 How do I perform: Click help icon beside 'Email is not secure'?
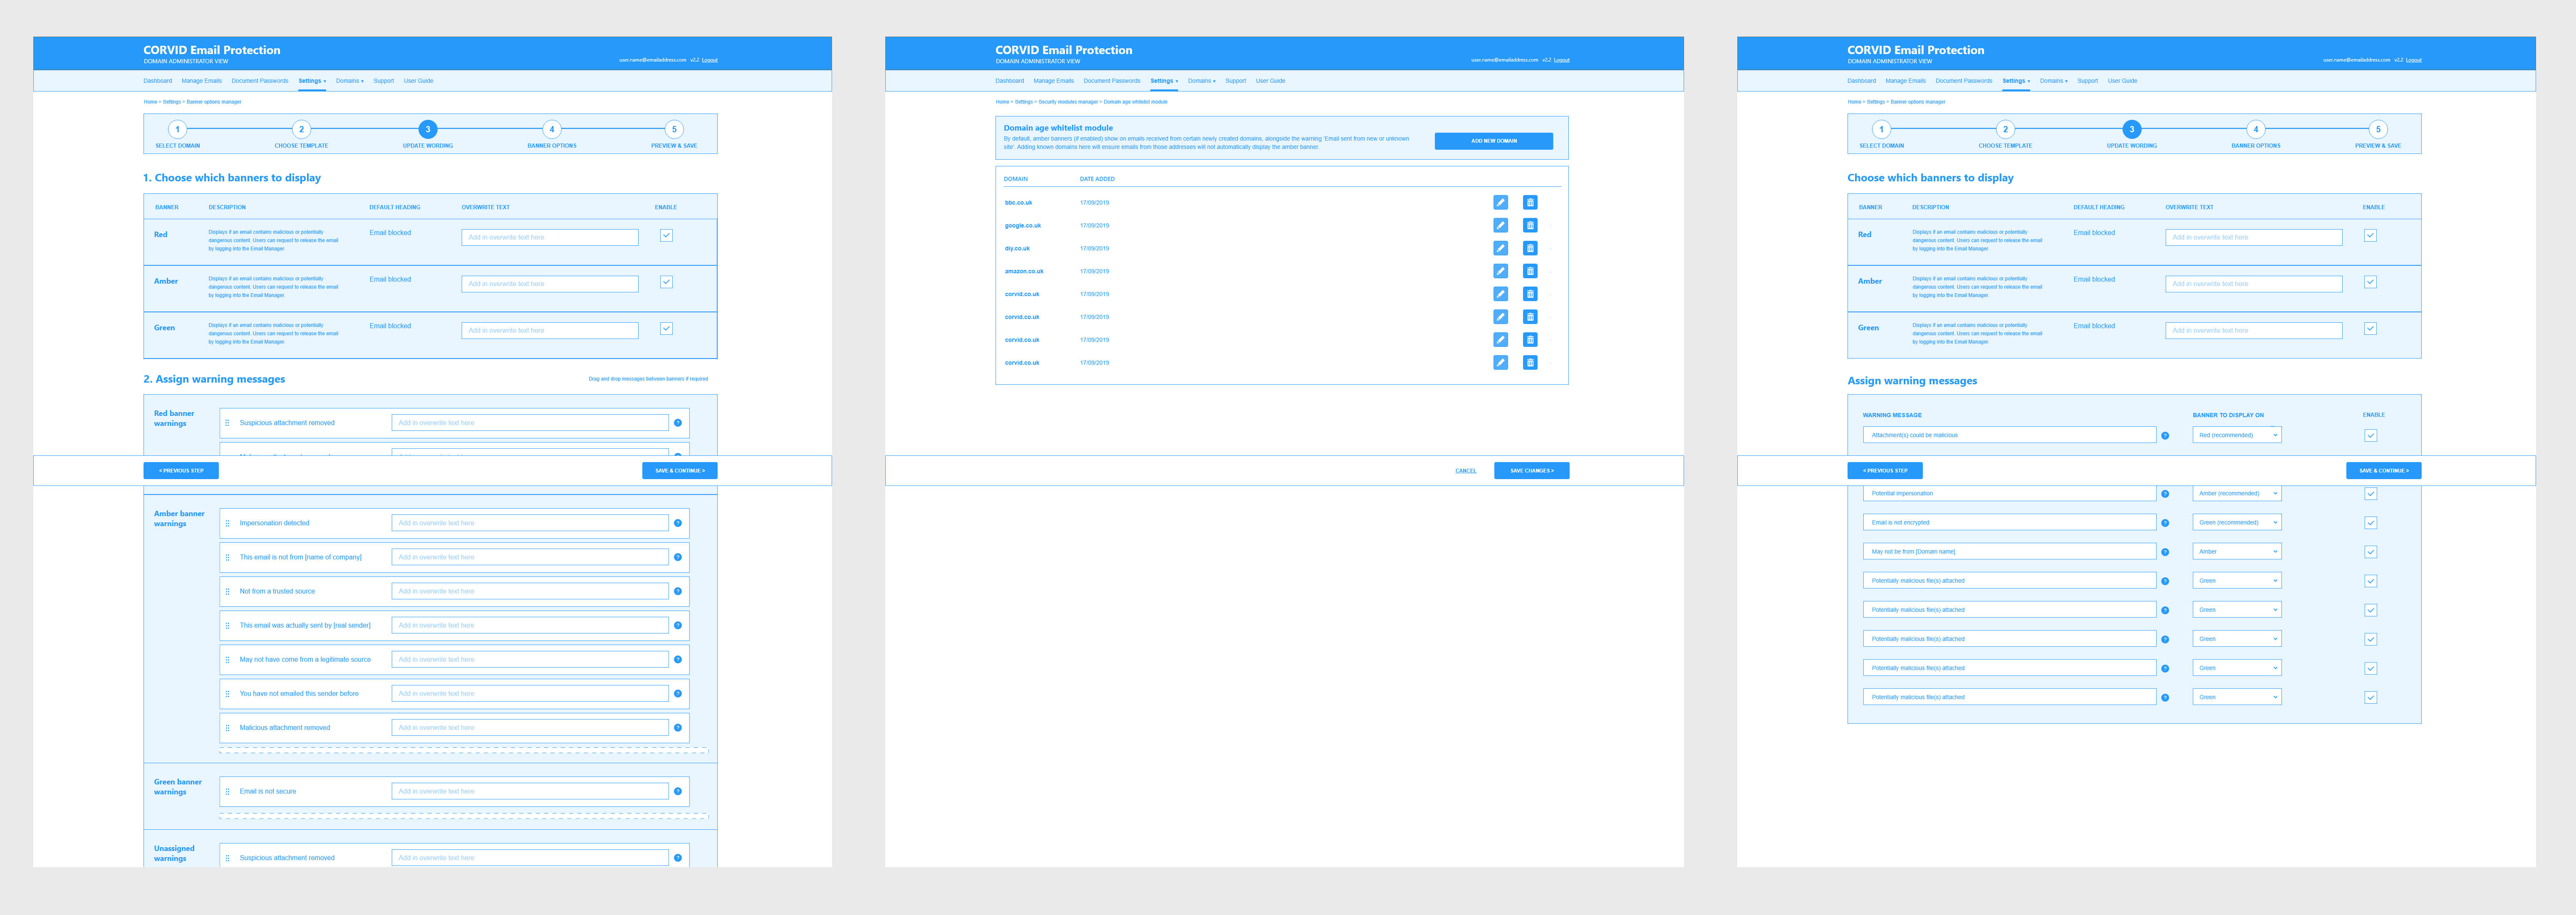click(x=678, y=791)
